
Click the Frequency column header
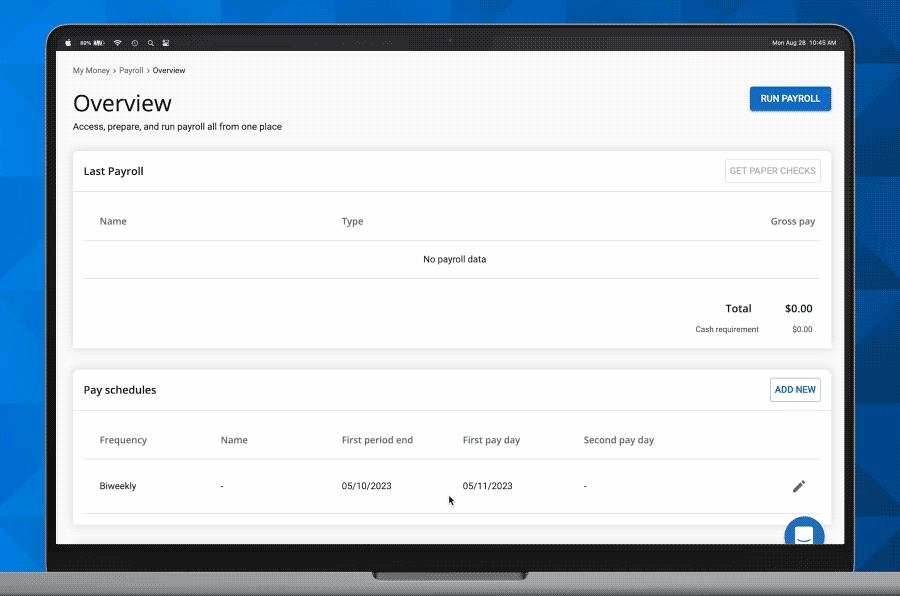pyautogui.click(x=123, y=440)
